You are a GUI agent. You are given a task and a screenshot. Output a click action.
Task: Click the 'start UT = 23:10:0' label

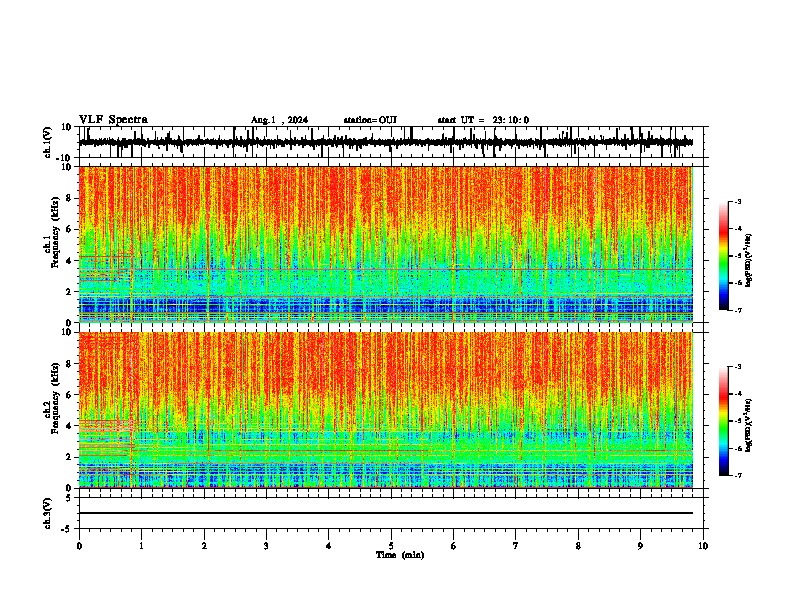483,120
